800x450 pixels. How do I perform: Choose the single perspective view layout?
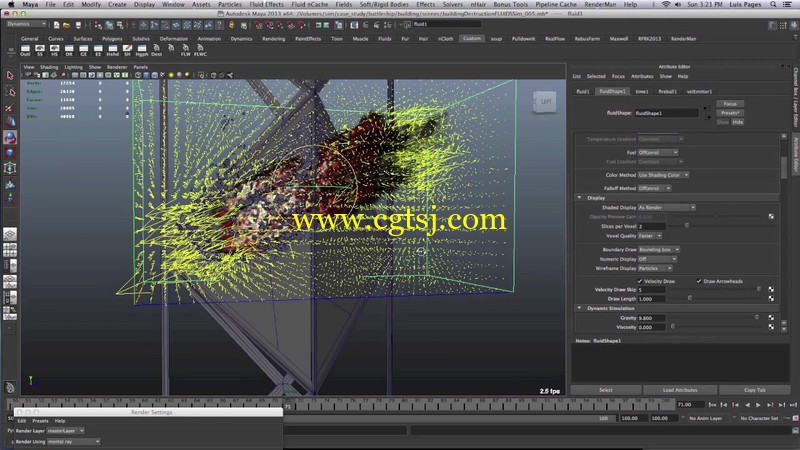point(10,234)
